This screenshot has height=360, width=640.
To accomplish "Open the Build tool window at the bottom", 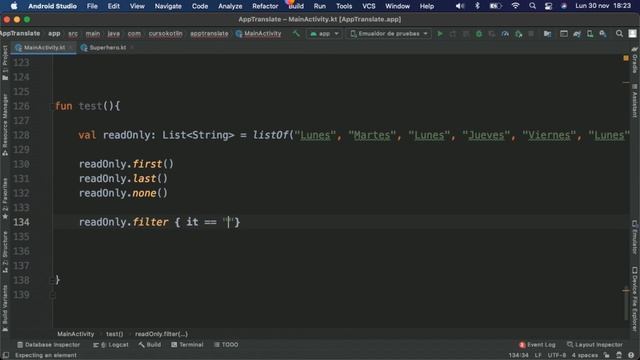I will [x=149, y=345].
